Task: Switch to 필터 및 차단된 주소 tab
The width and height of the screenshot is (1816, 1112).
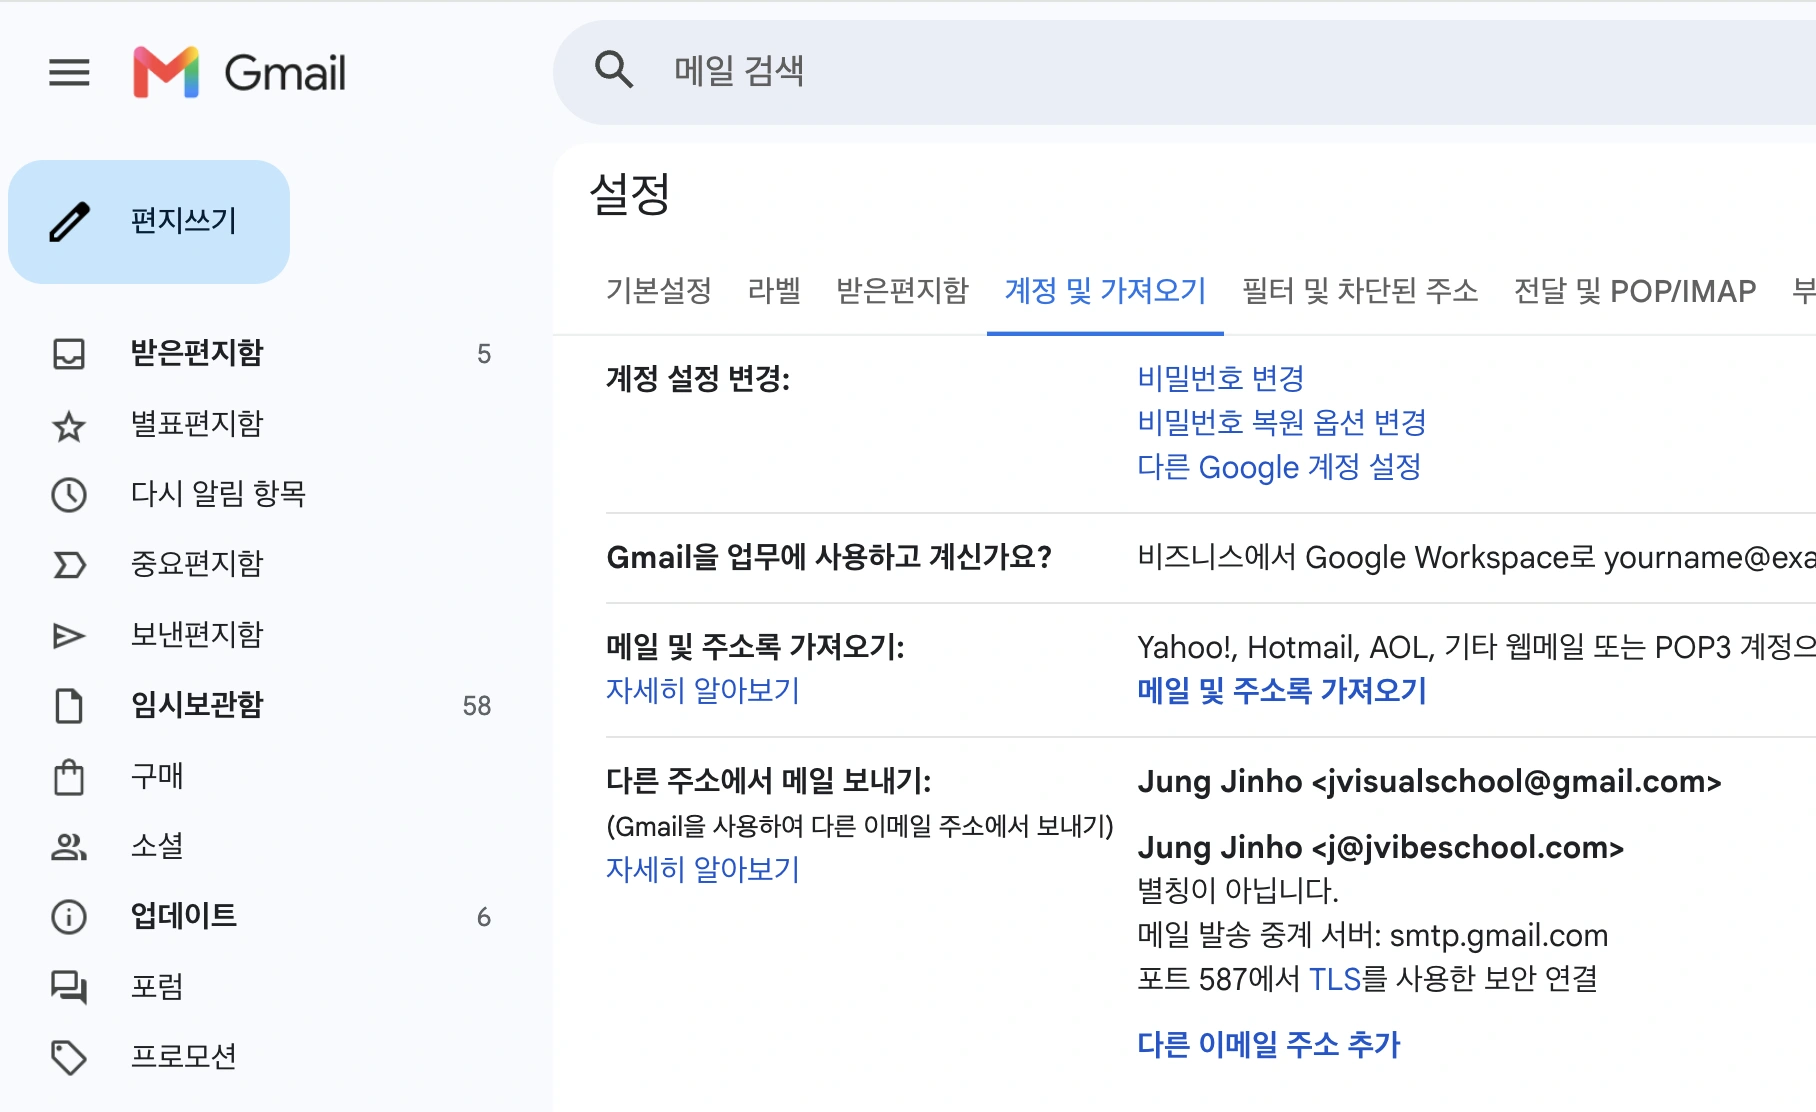Action: point(1360,291)
